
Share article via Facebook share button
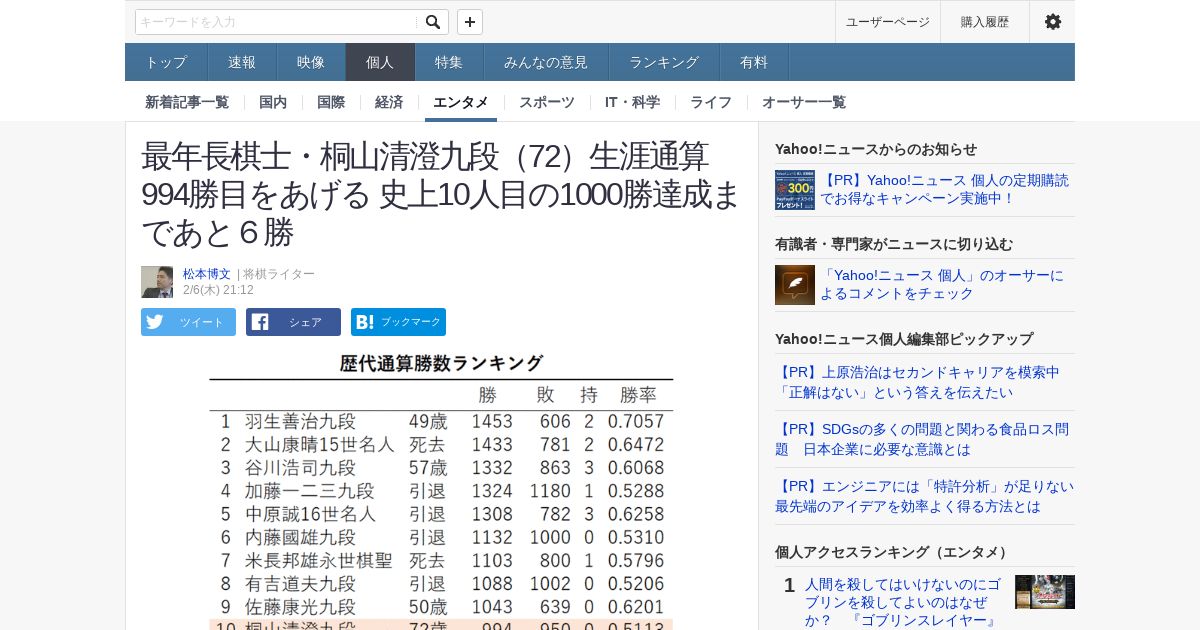coord(293,322)
